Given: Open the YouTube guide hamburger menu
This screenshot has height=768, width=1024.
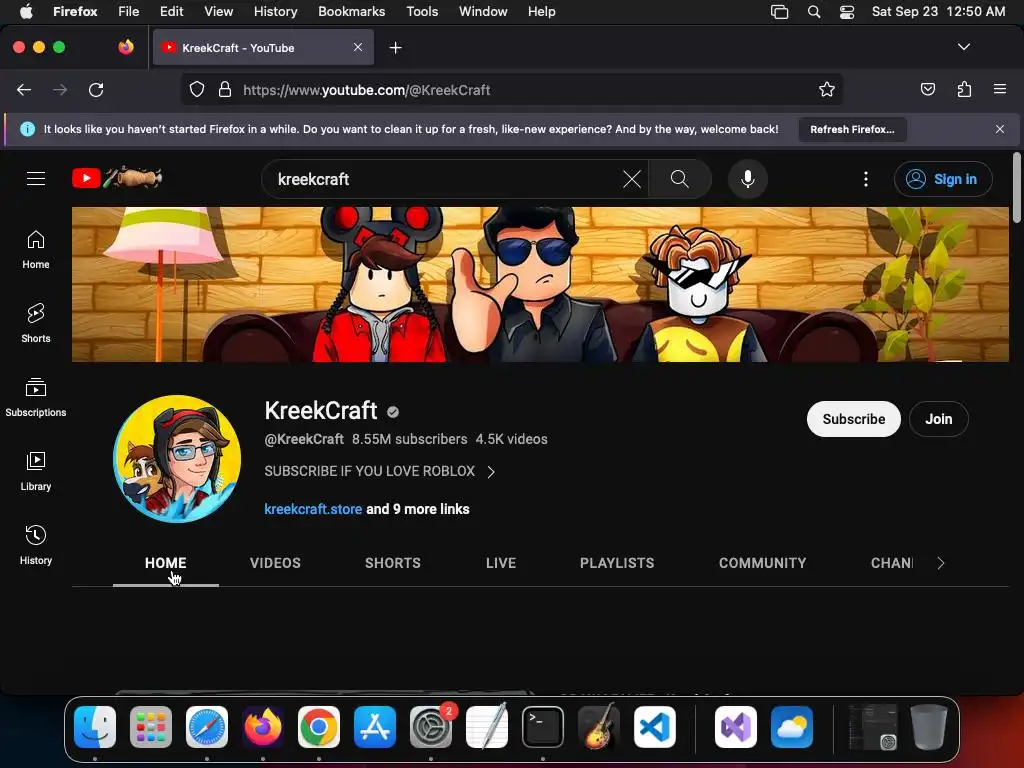Looking at the screenshot, I should 36,178.
